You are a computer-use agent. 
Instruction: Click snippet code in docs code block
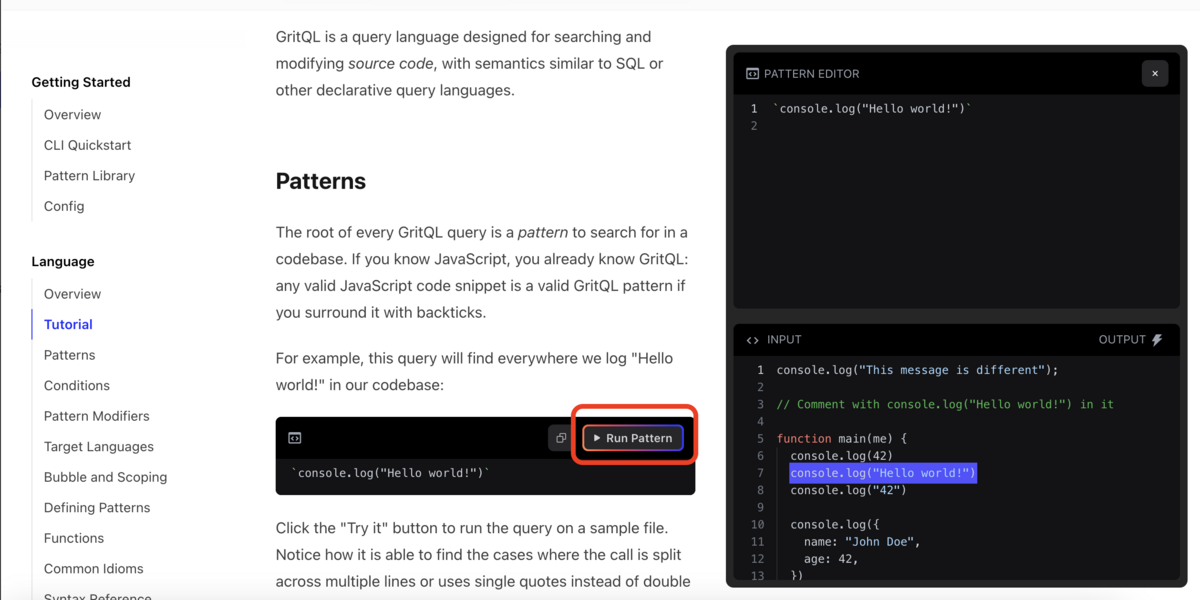(x=390, y=473)
